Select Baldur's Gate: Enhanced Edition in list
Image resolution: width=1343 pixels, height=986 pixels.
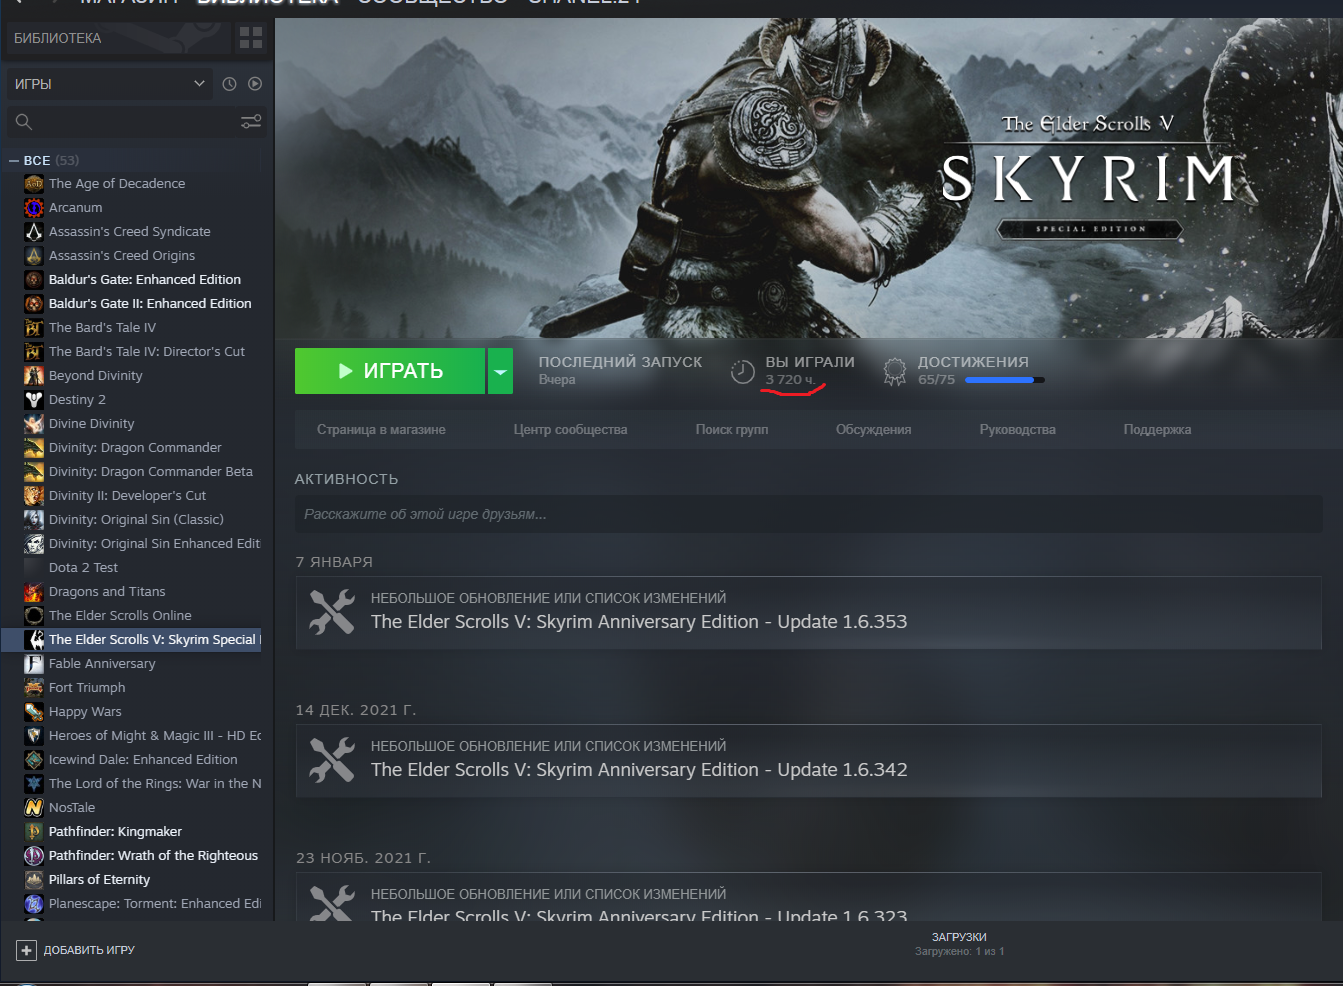(x=144, y=280)
